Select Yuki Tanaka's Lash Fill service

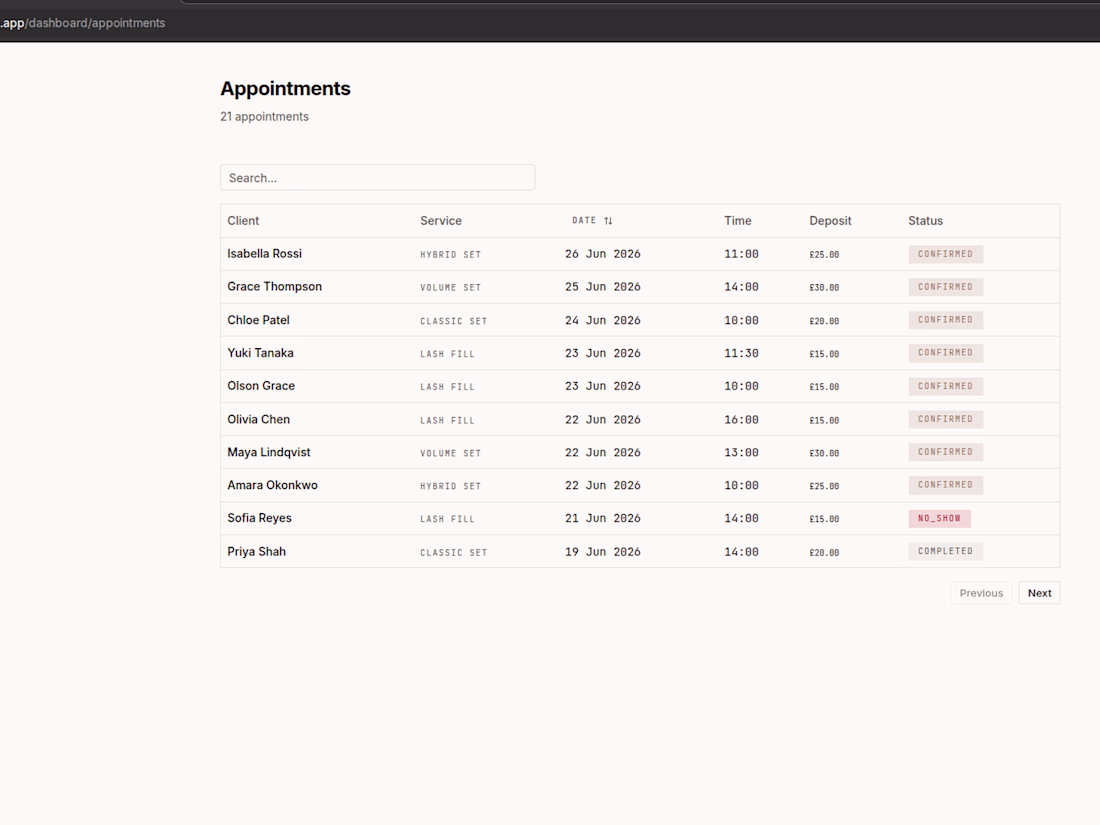tap(447, 354)
